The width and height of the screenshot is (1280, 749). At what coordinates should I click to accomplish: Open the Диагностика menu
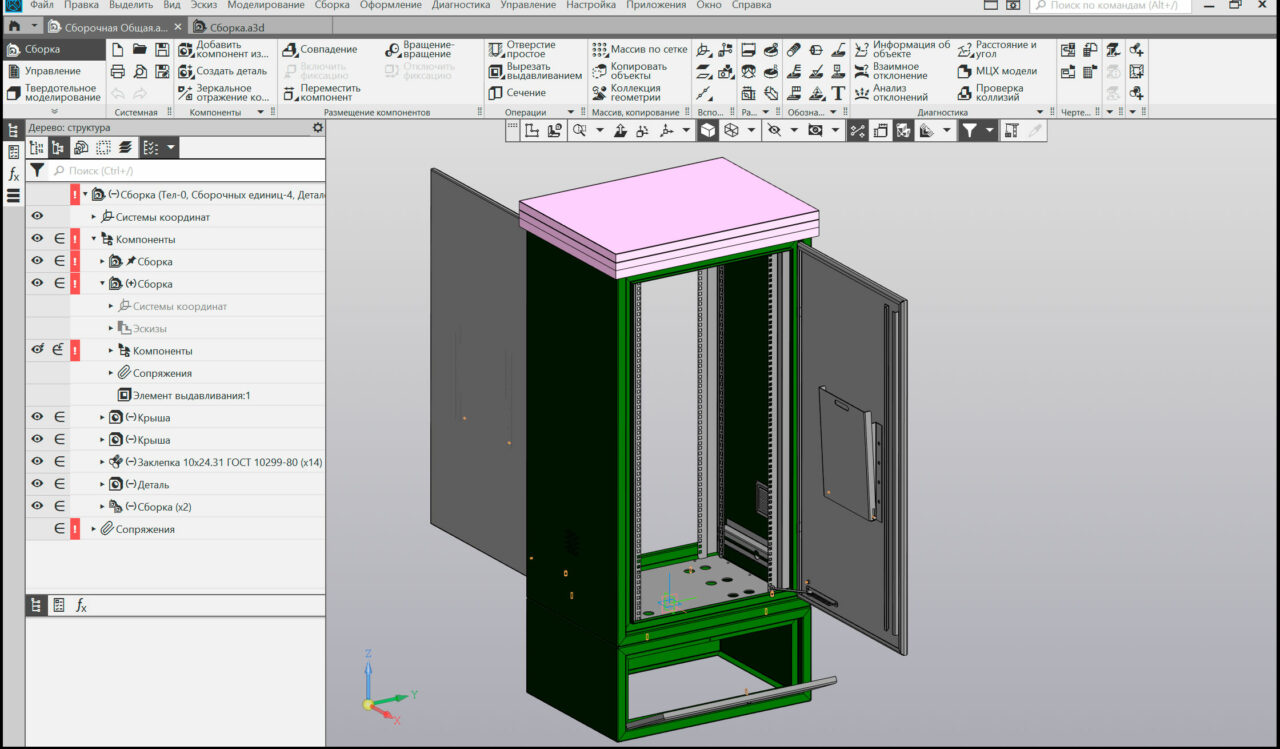[x=461, y=5]
